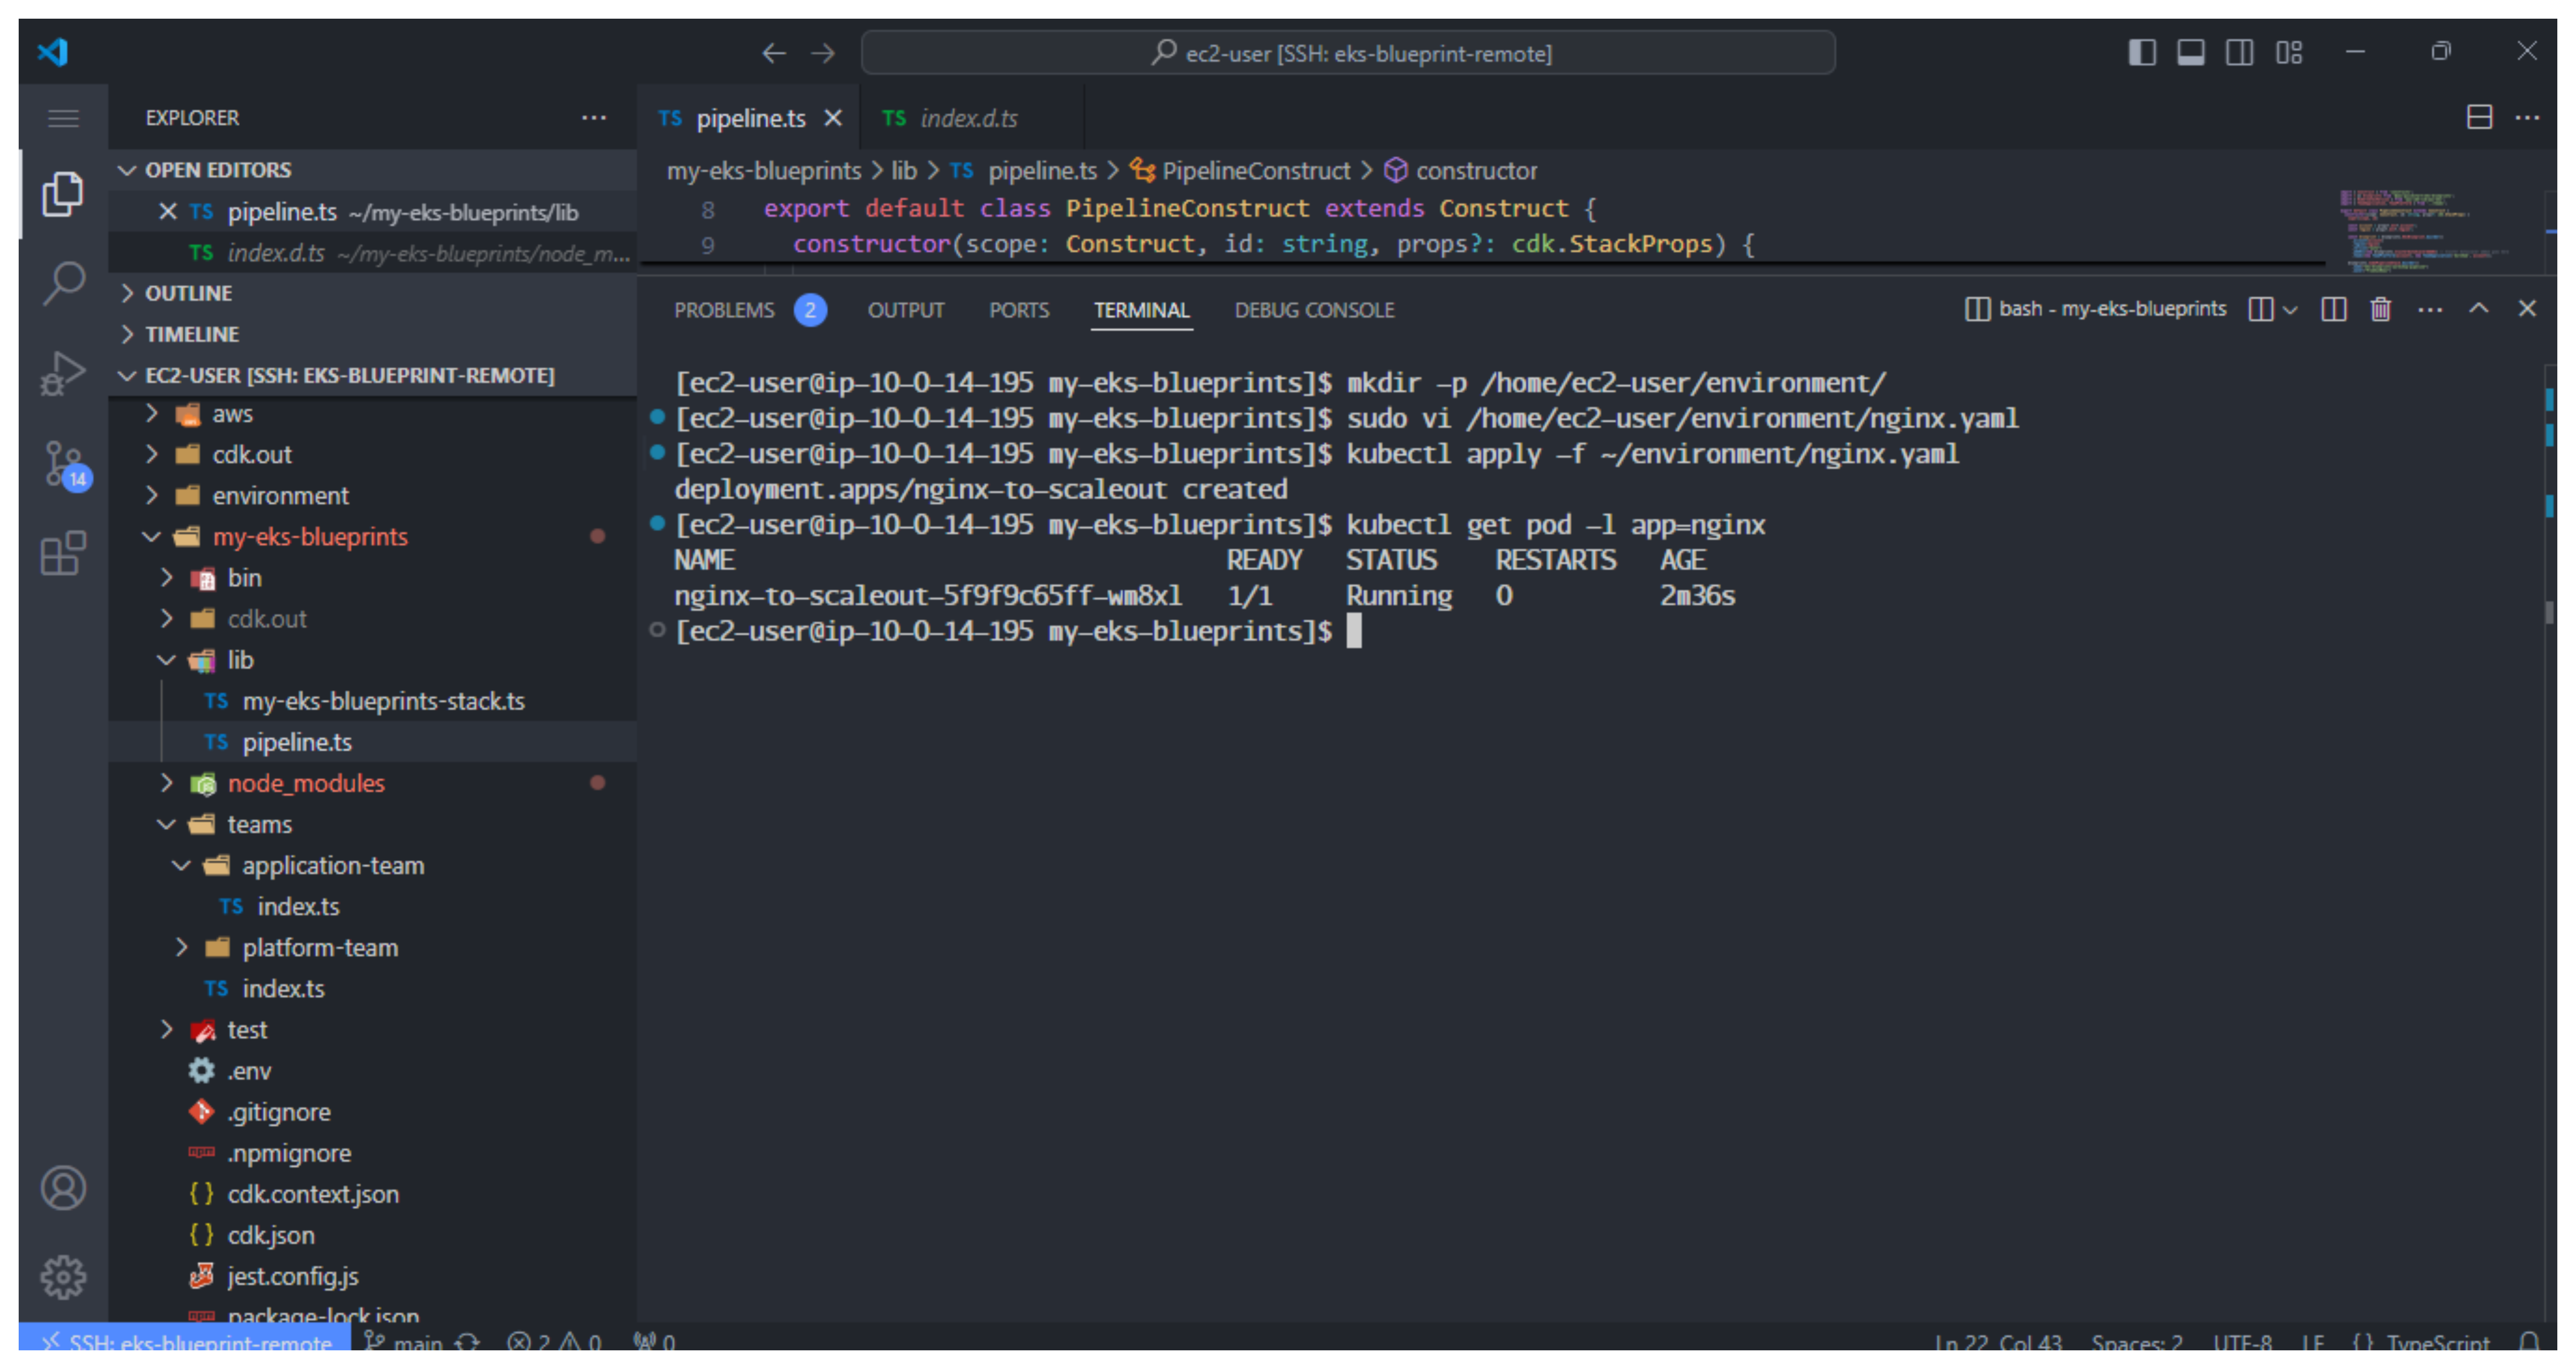Expand the OUTLINE section
Screen dimensions: 2576x1369
coord(189,293)
